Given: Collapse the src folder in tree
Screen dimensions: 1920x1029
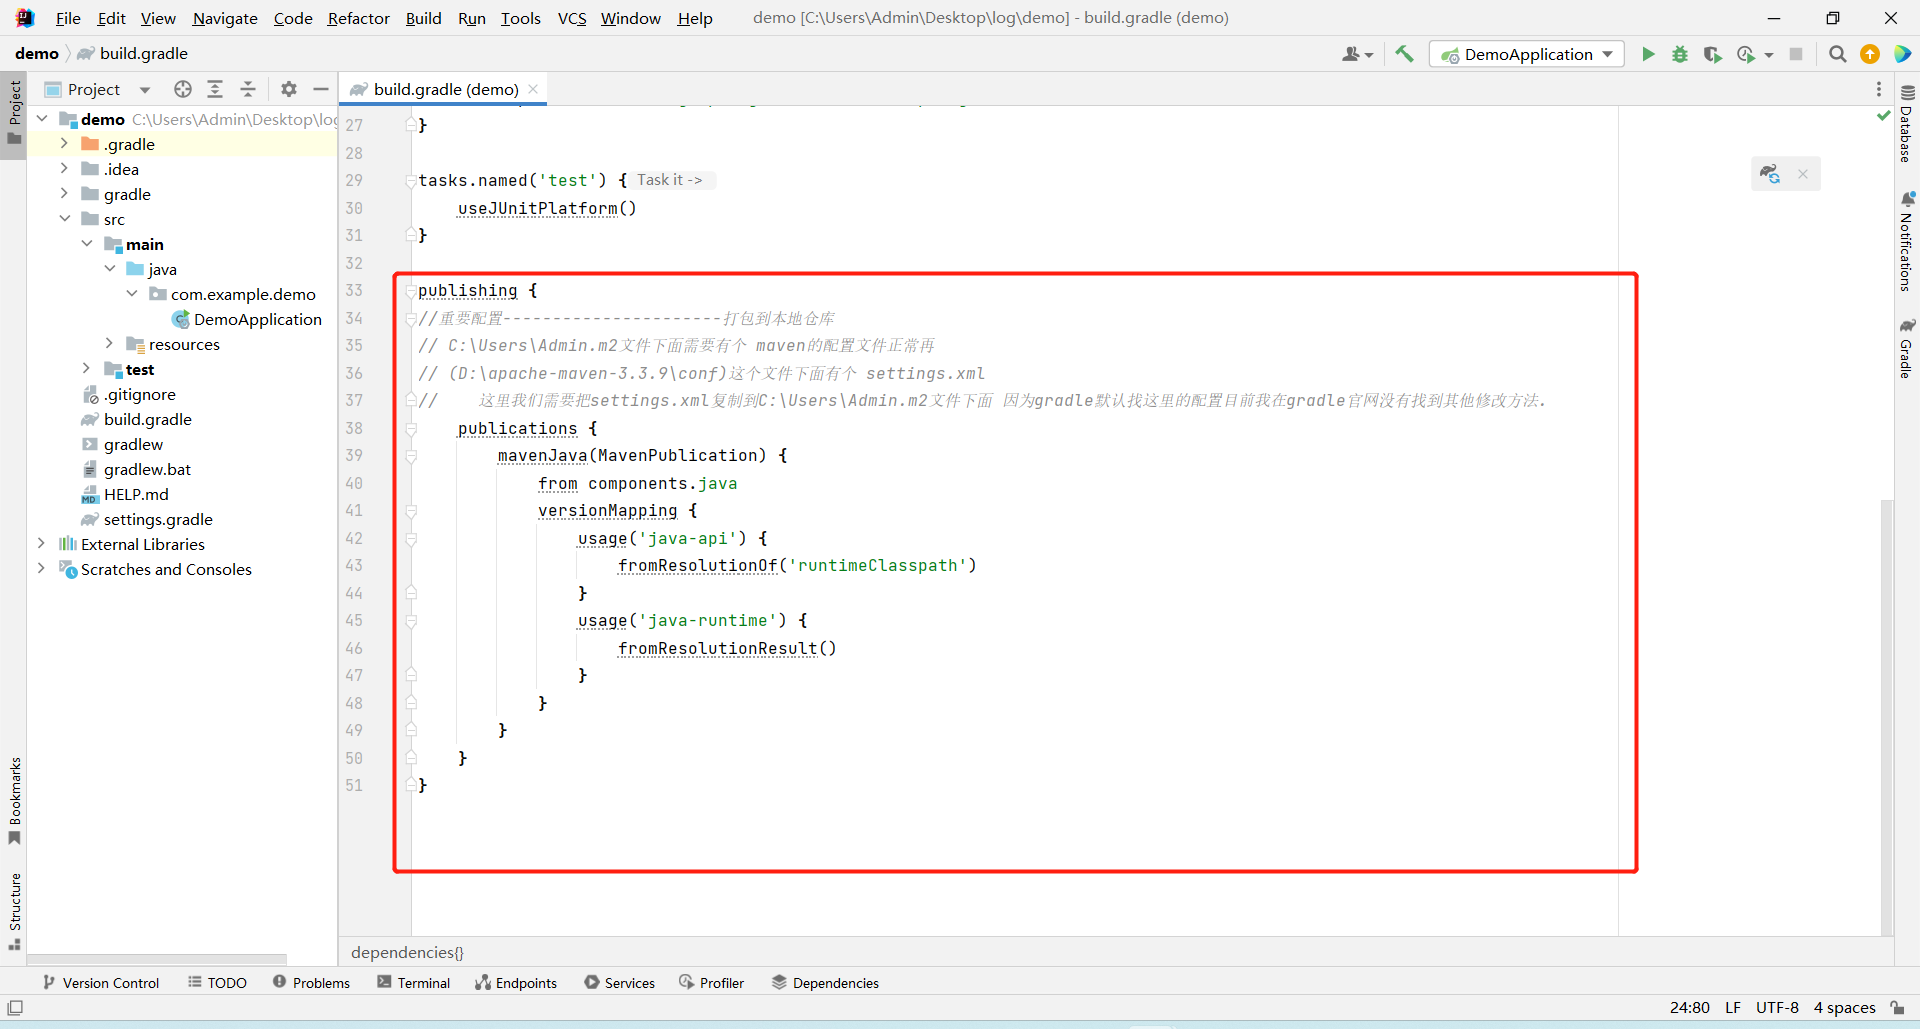Looking at the screenshot, I should tap(64, 219).
